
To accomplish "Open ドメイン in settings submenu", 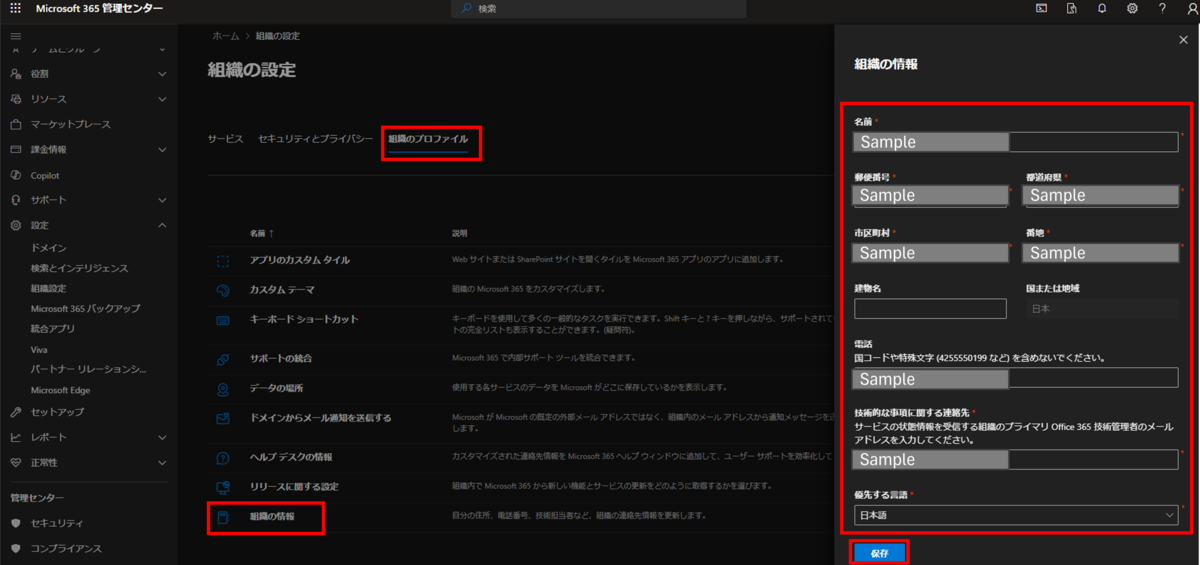I will 49,247.
